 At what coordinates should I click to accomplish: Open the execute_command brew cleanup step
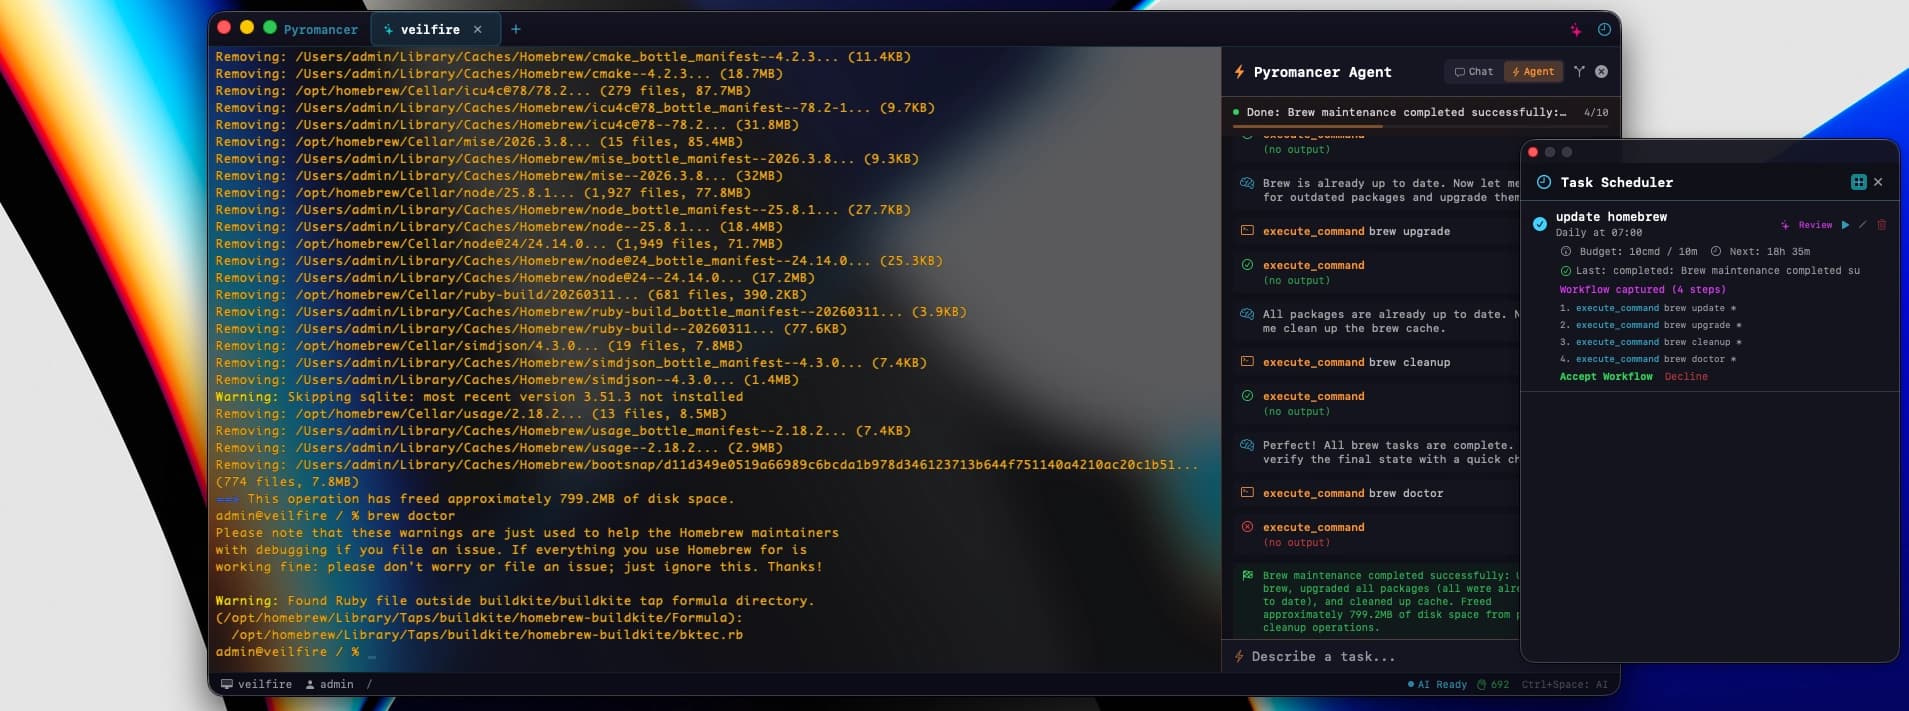click(x=1355, y=362)
